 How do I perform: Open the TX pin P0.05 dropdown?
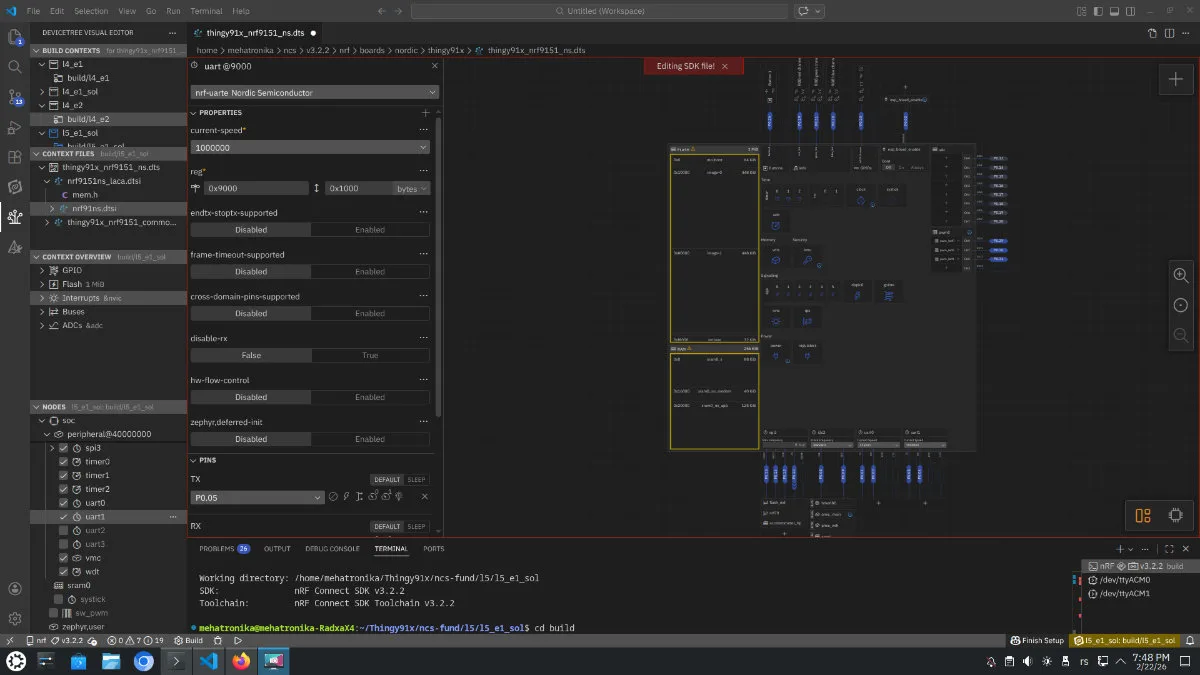point(257,497)
